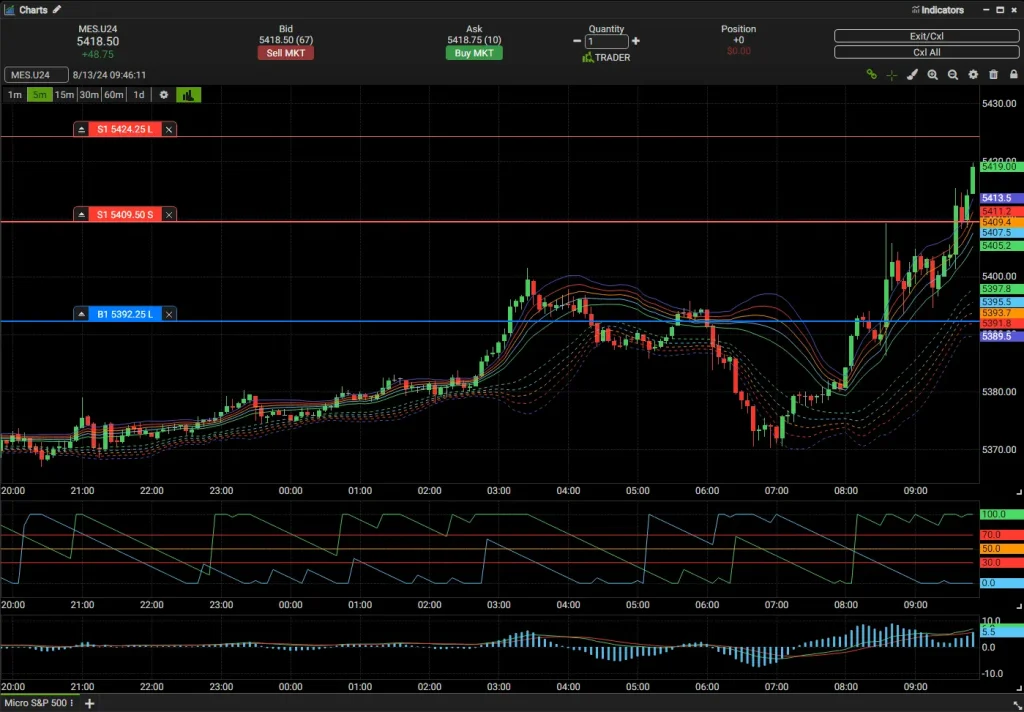Screen dimensions: 1024x712
Task: Select the drawing brush tool
Action: pos(913,75)
